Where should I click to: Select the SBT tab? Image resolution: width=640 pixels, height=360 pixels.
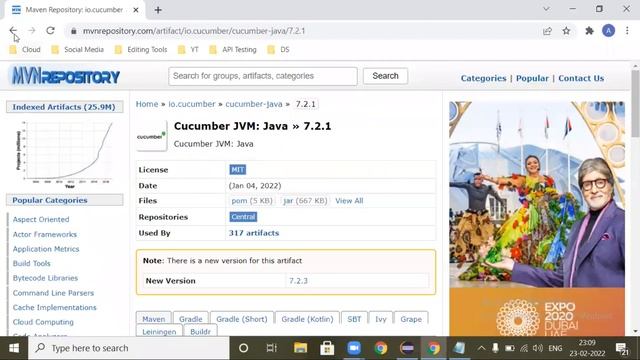click(354, 319)
